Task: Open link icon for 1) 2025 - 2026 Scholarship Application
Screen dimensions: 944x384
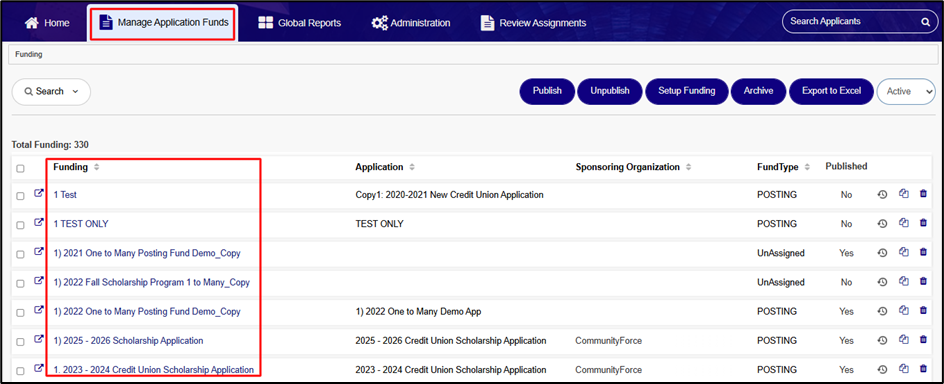Action: tap(39, 339)
